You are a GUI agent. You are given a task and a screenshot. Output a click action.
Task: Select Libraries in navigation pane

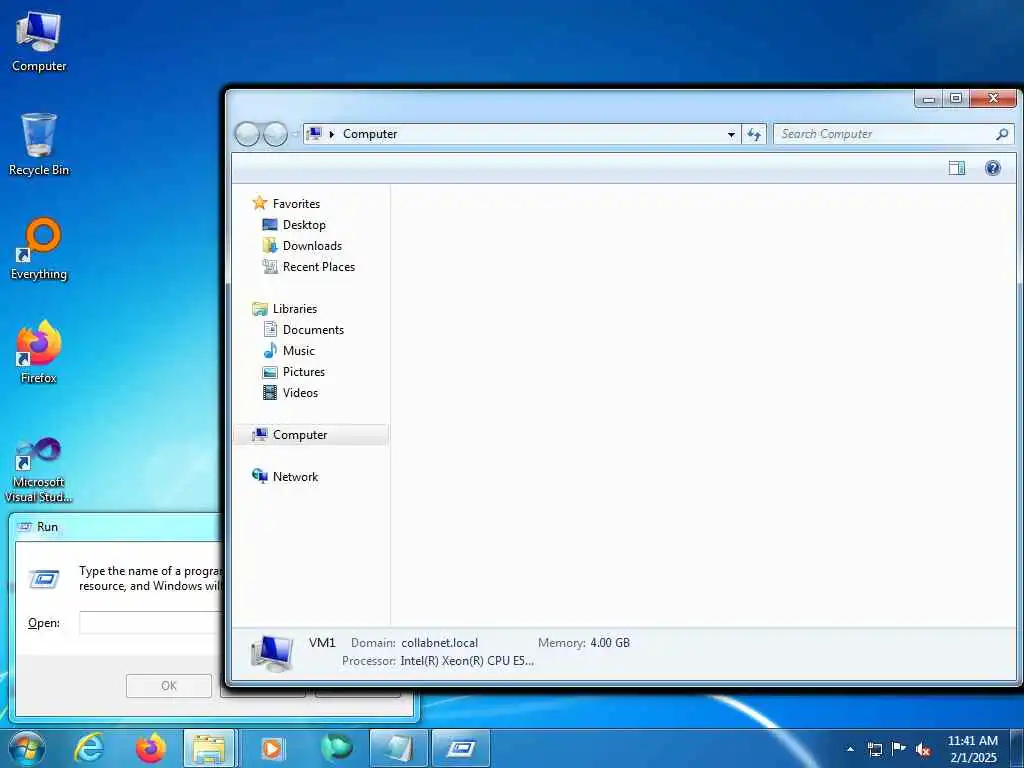295,309
